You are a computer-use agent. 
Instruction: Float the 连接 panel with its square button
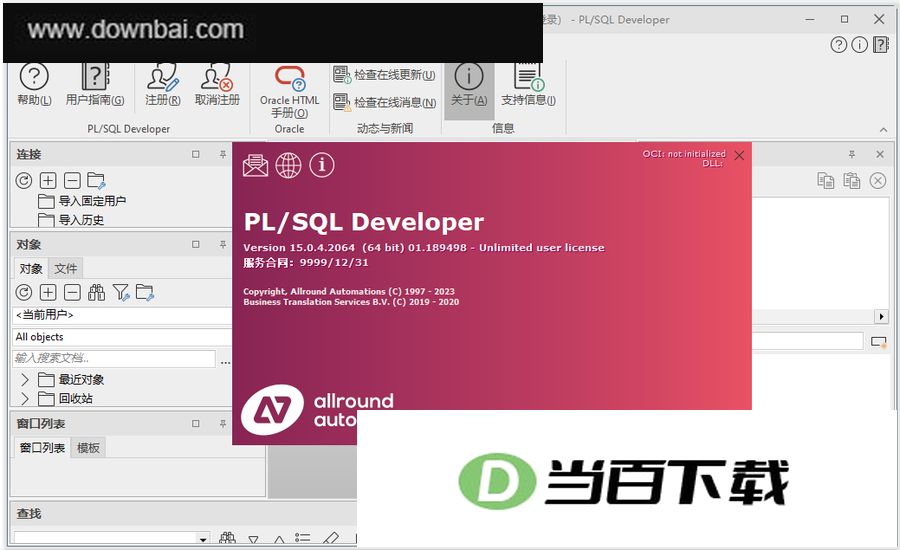coord(196,154)
